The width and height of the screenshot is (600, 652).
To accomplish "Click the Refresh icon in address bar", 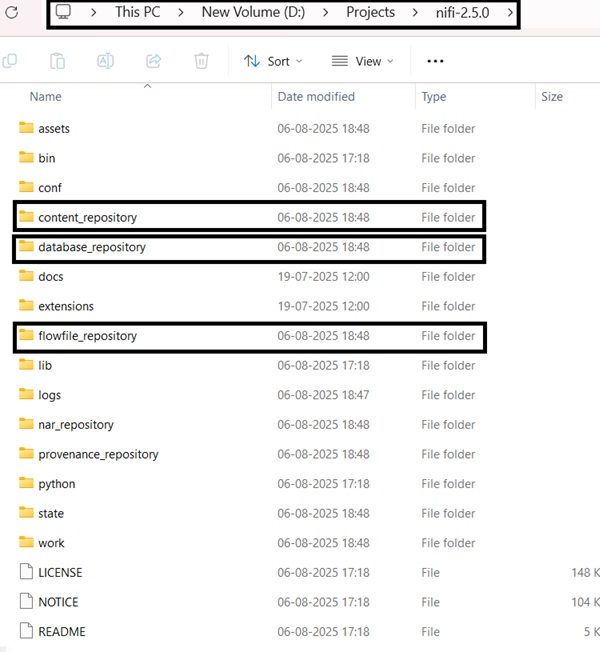I will pos(12,12).
